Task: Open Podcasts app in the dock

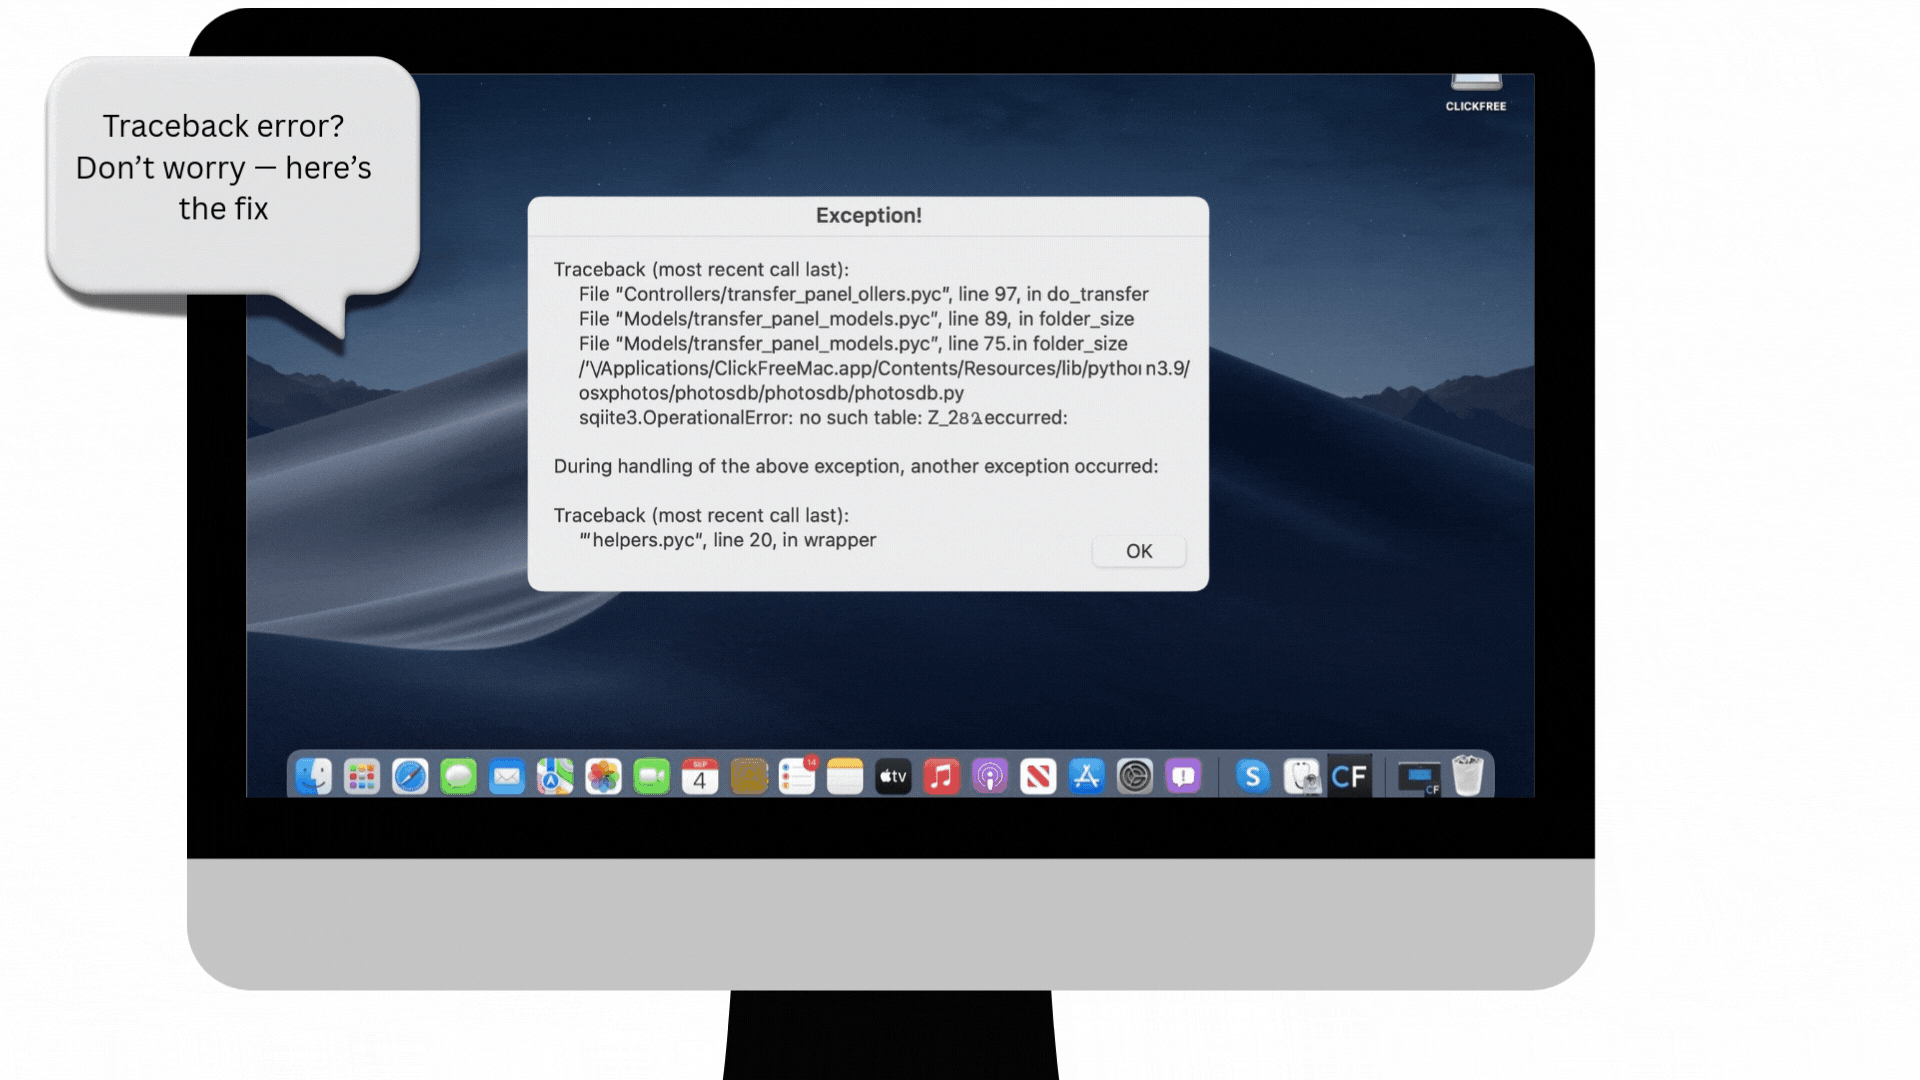Action: 990,776
